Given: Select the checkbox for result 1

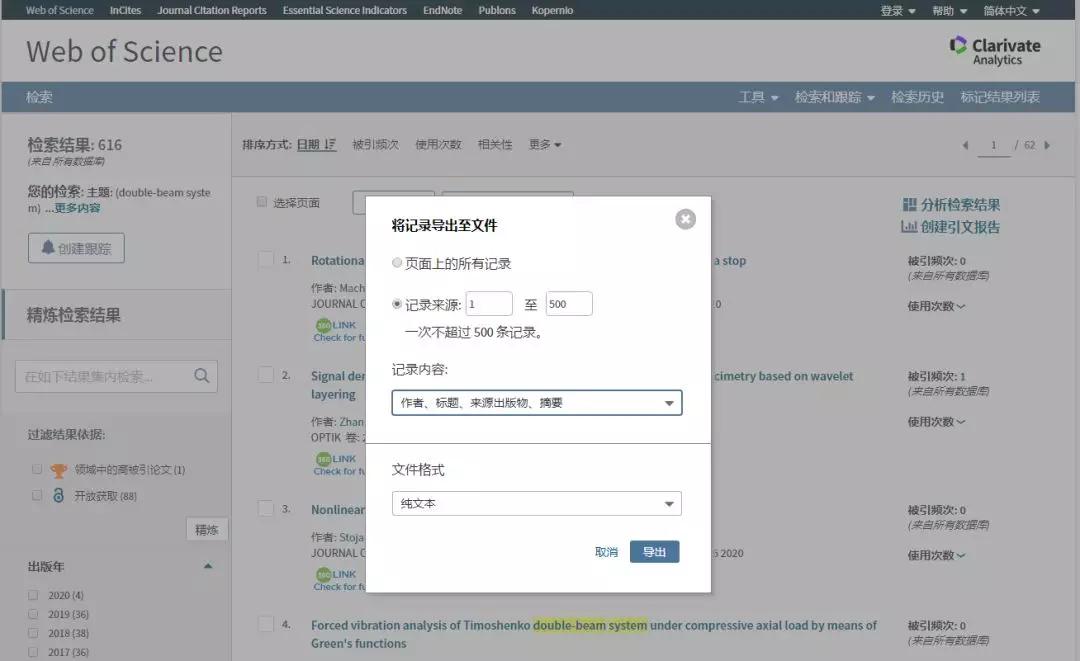Looking at the screenshot, I should pyautogui.click(x=265, y=260).
